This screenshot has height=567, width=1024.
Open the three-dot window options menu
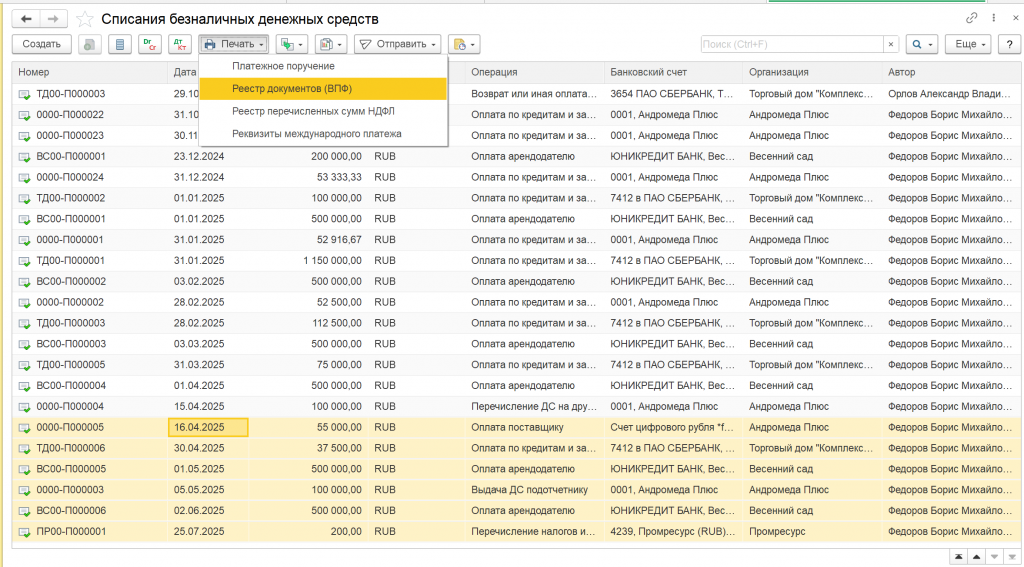tap(993, 18)
